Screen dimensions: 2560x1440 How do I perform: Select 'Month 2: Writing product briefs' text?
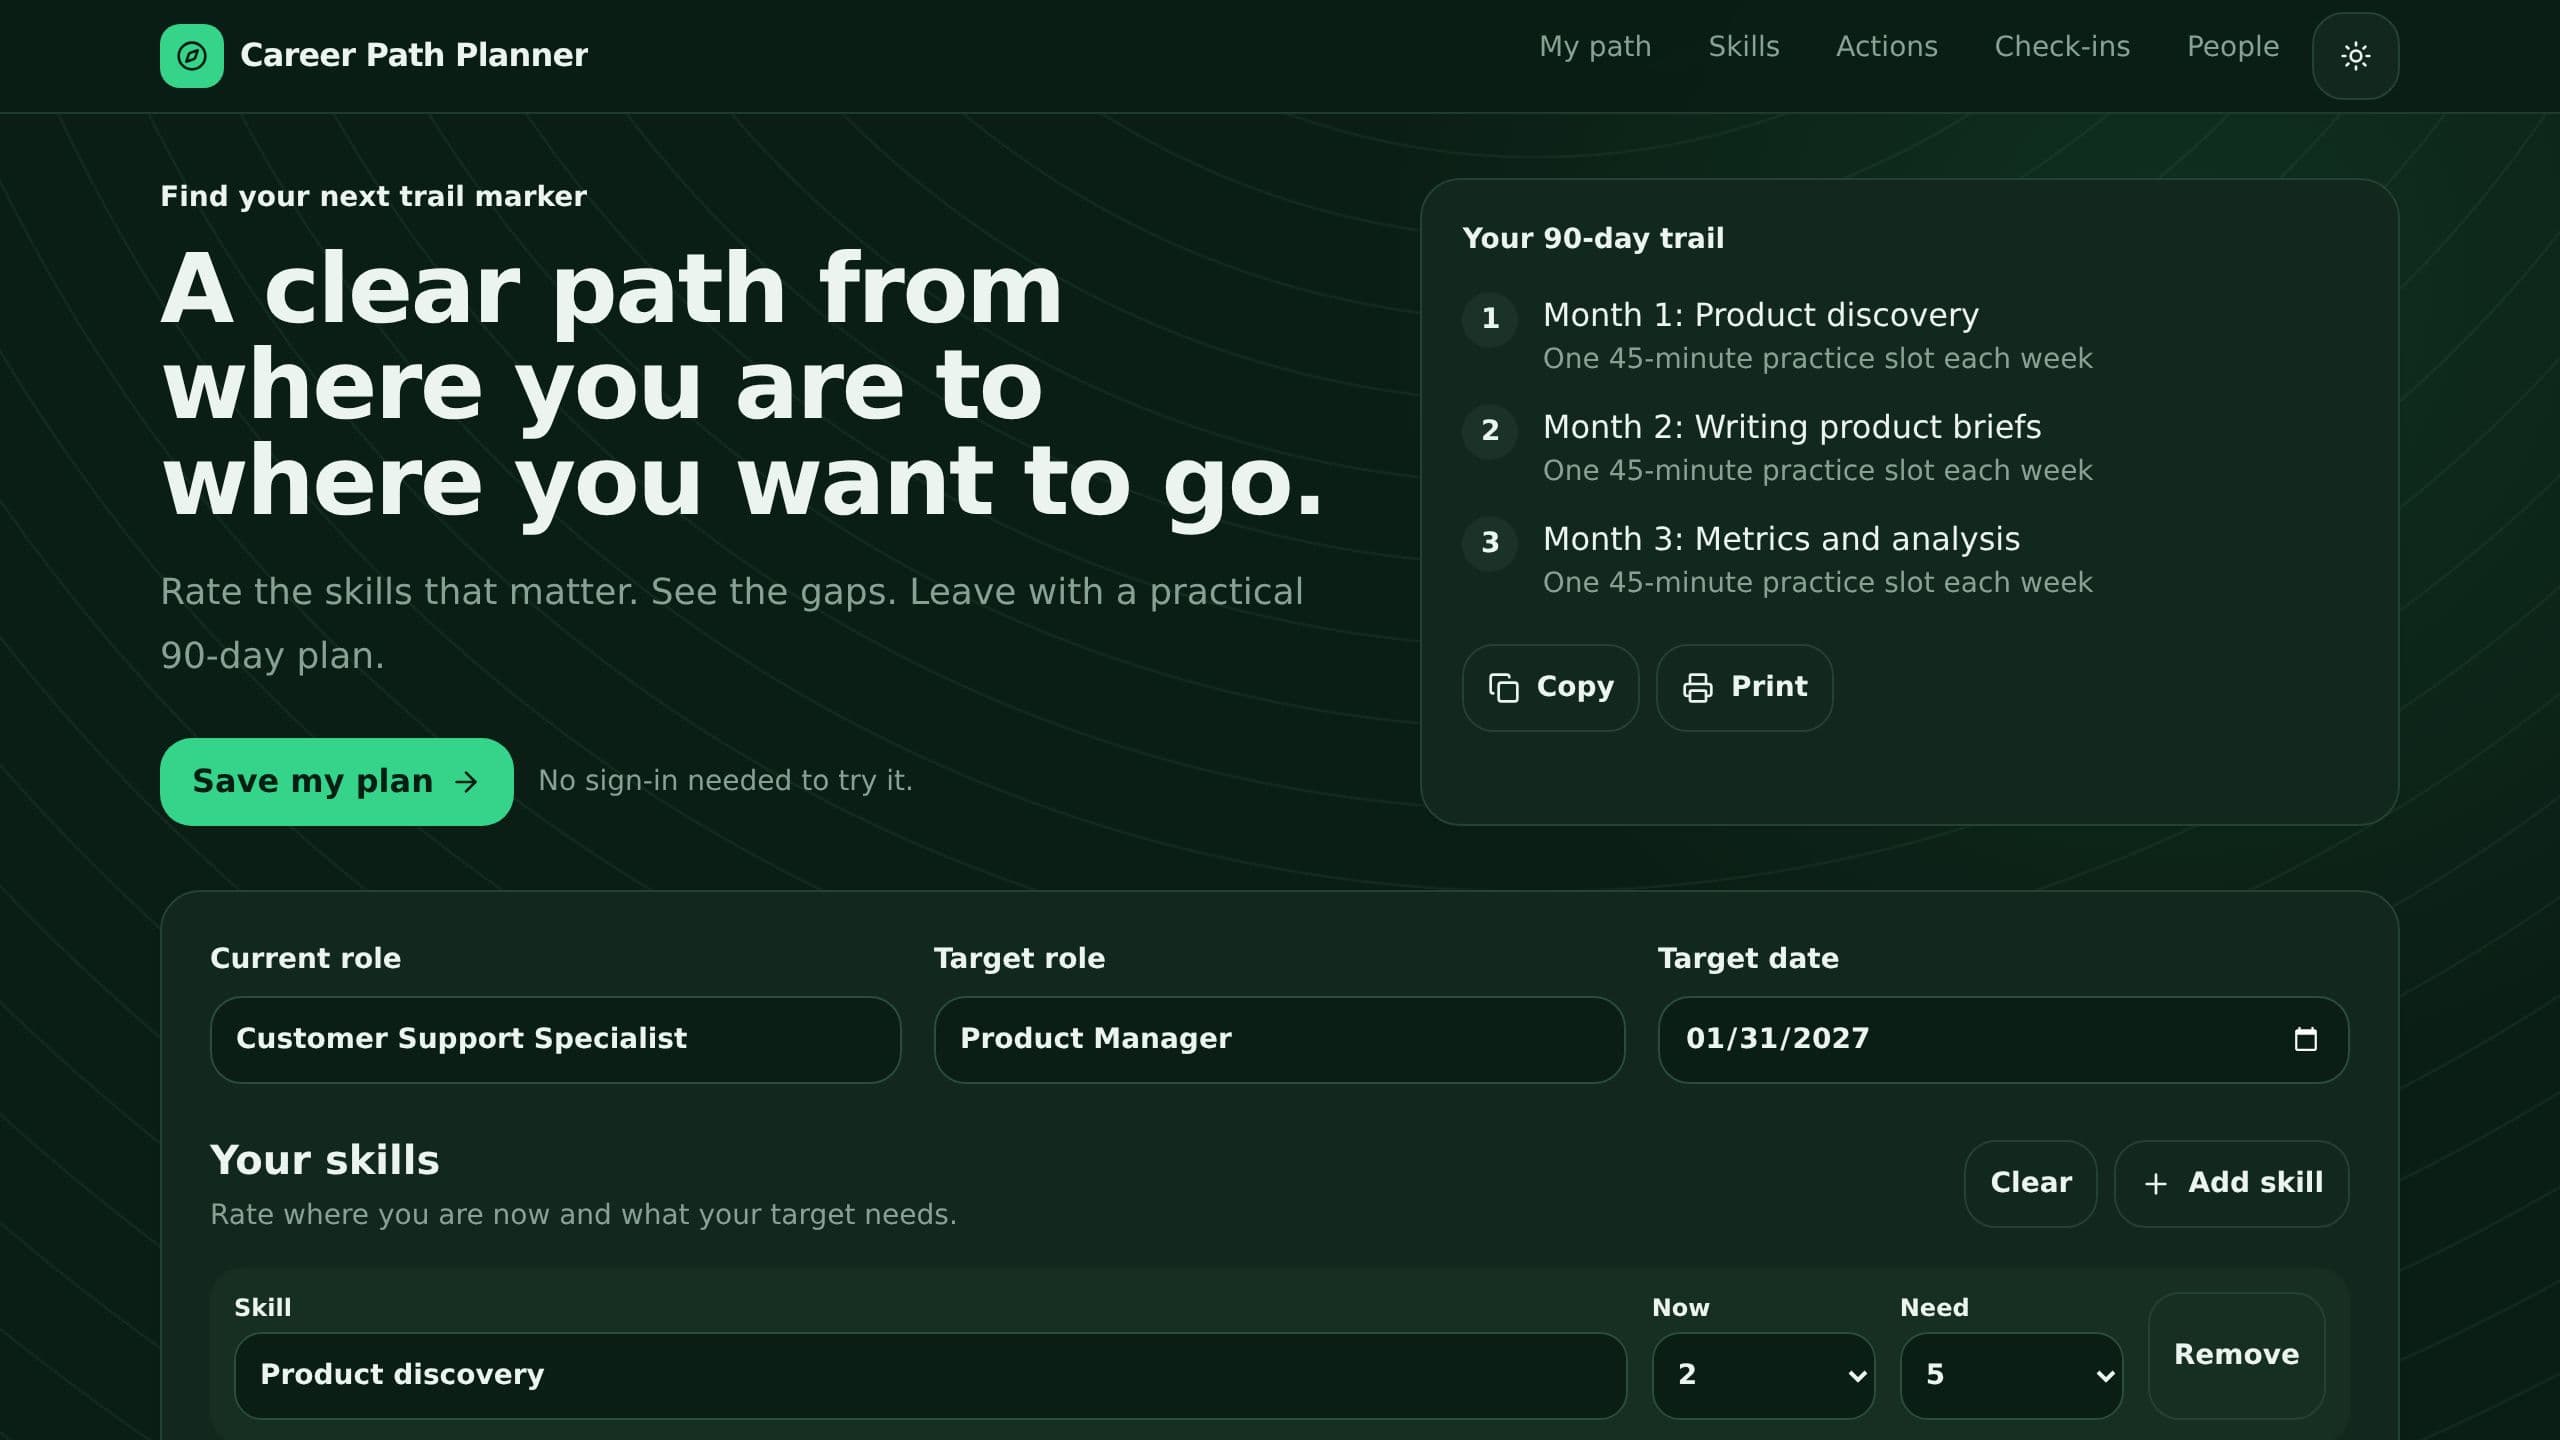(x=1792, y=427)
